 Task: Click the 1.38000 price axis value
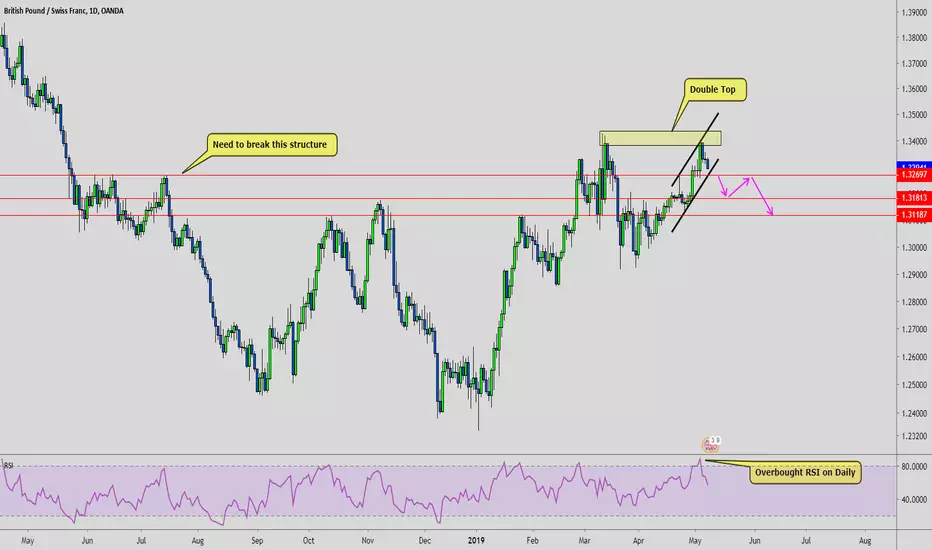[914, 37]
